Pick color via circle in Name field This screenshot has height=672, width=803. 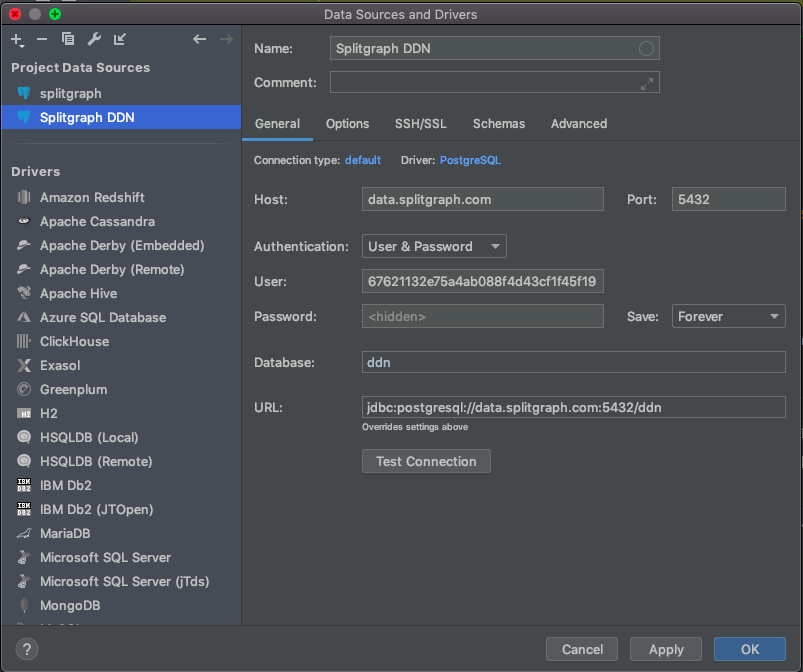646,49
